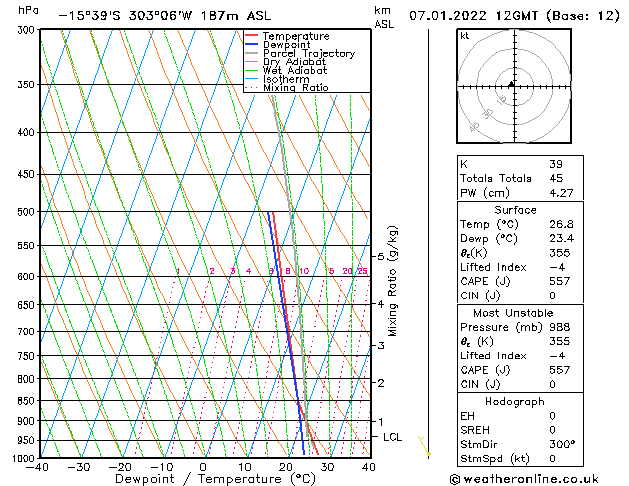The height and width of the screenshot is (486, 629).
Task: Click the mixing ratio label 25 at 600 hPa
Action: point(363,271)
